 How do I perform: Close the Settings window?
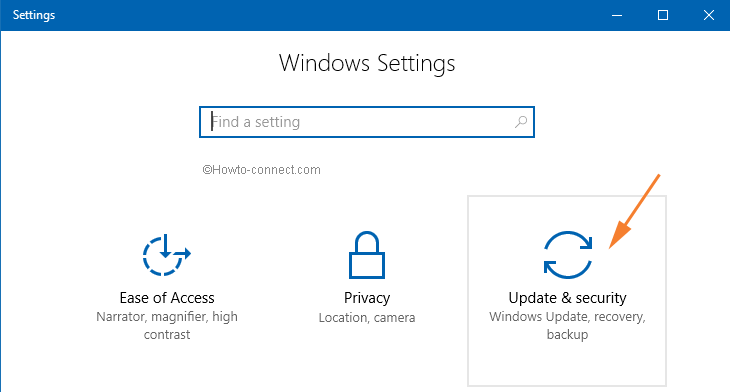(709, 15)
